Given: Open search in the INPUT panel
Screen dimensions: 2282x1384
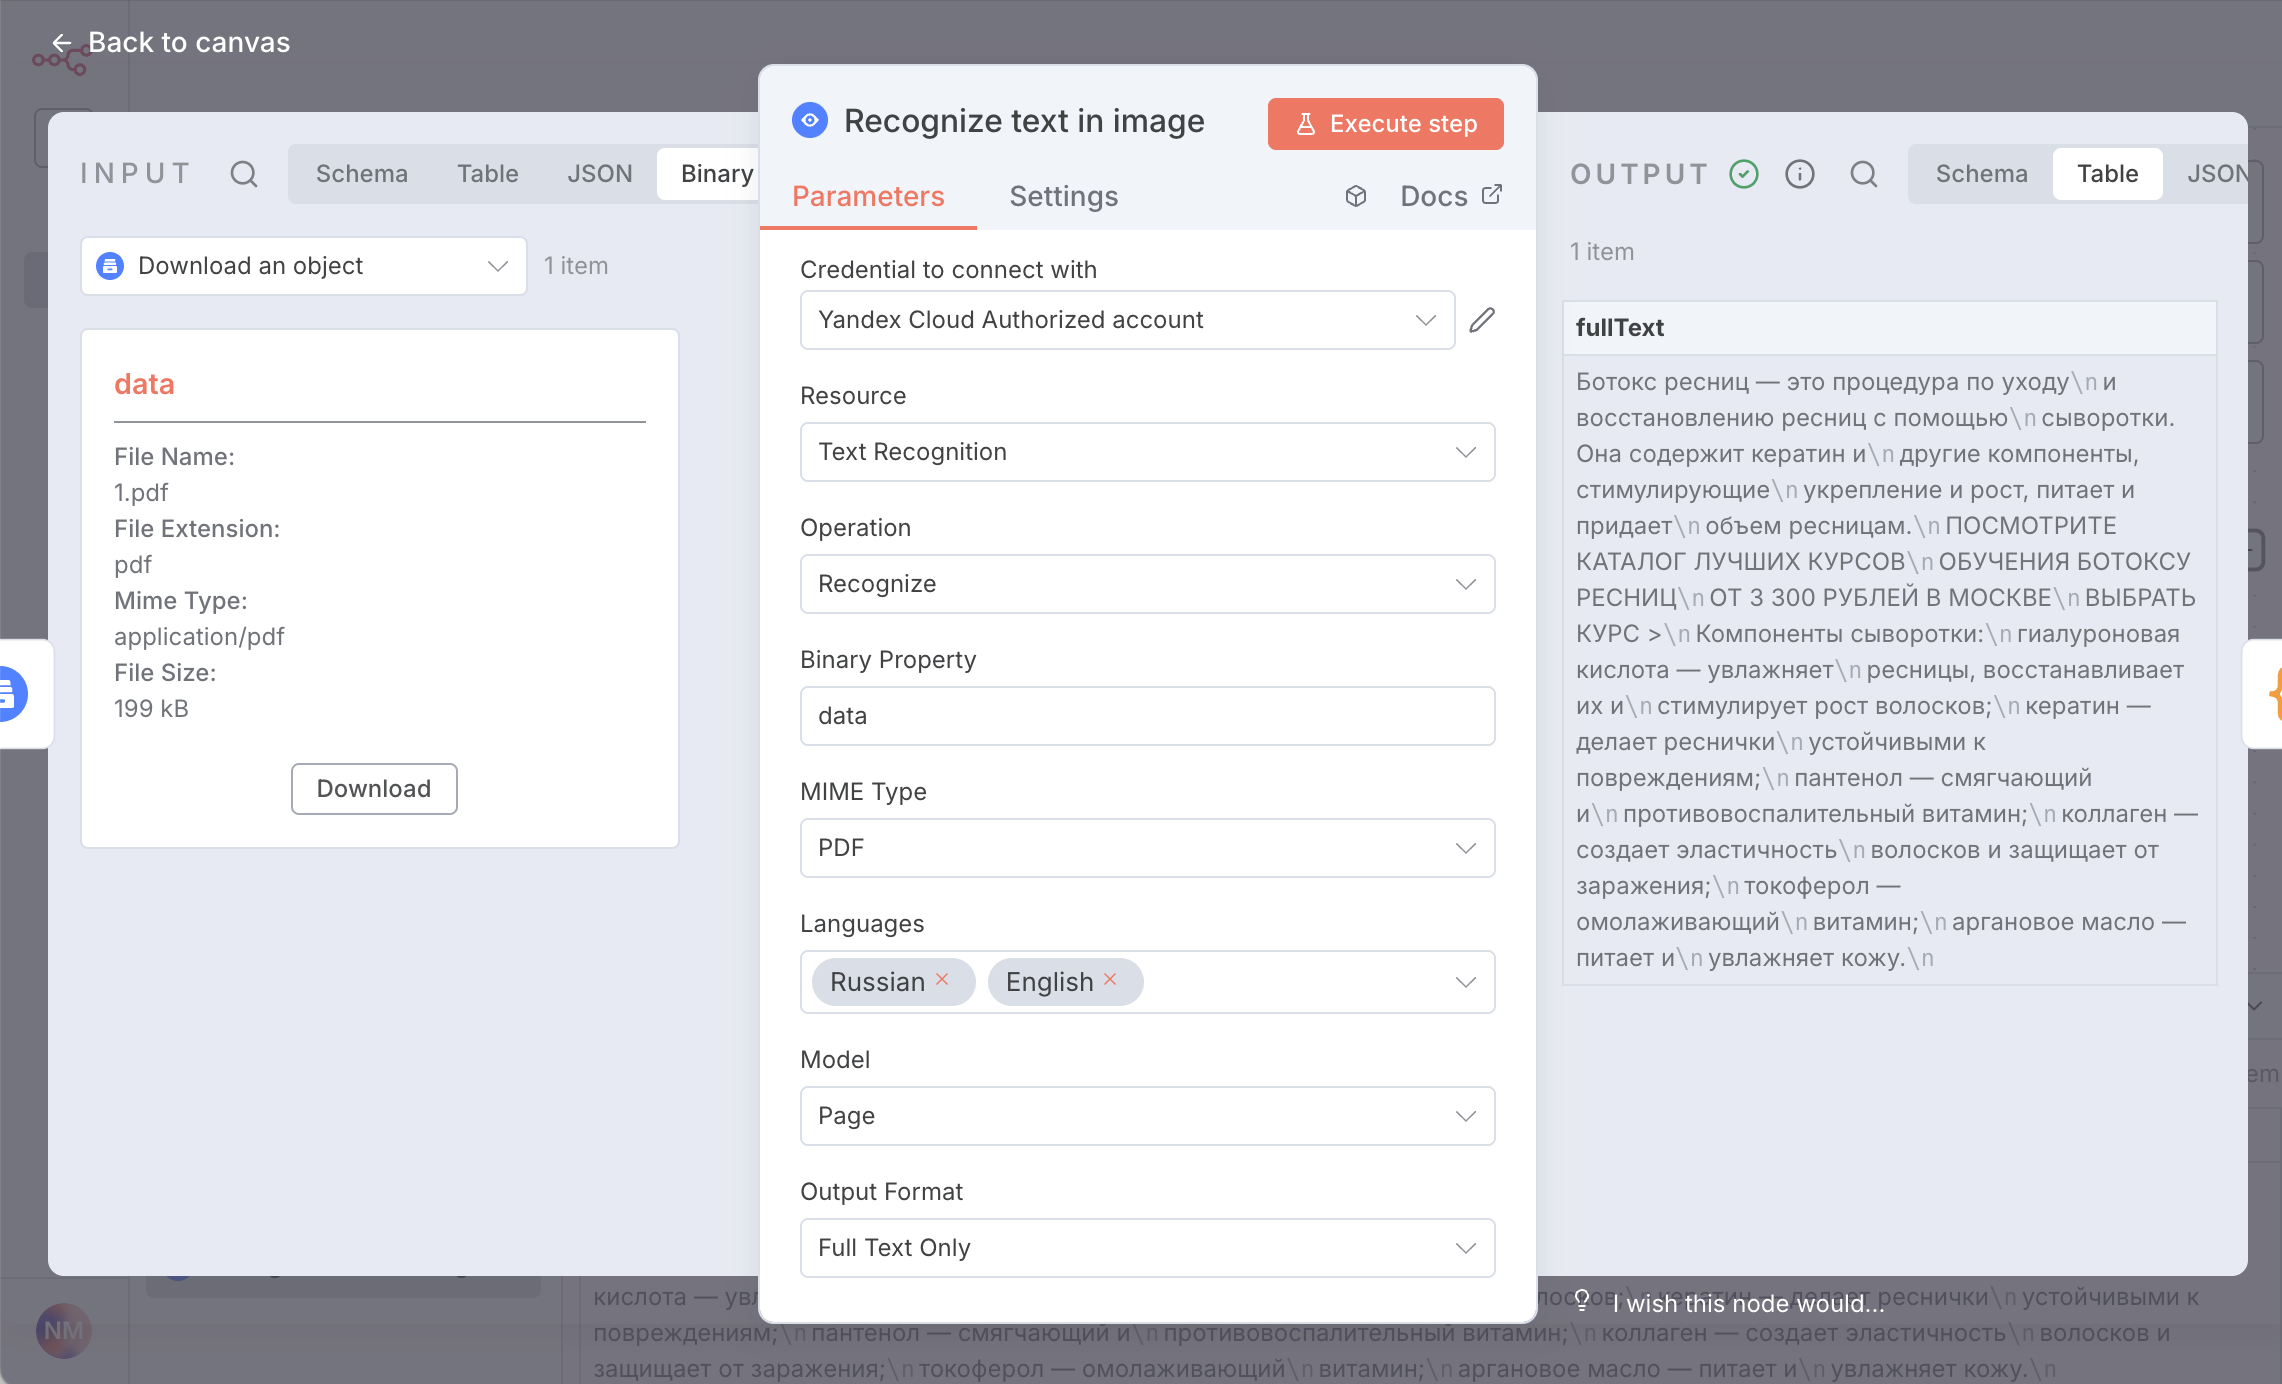Looking at the screenshot, I should tap(244, 173).
